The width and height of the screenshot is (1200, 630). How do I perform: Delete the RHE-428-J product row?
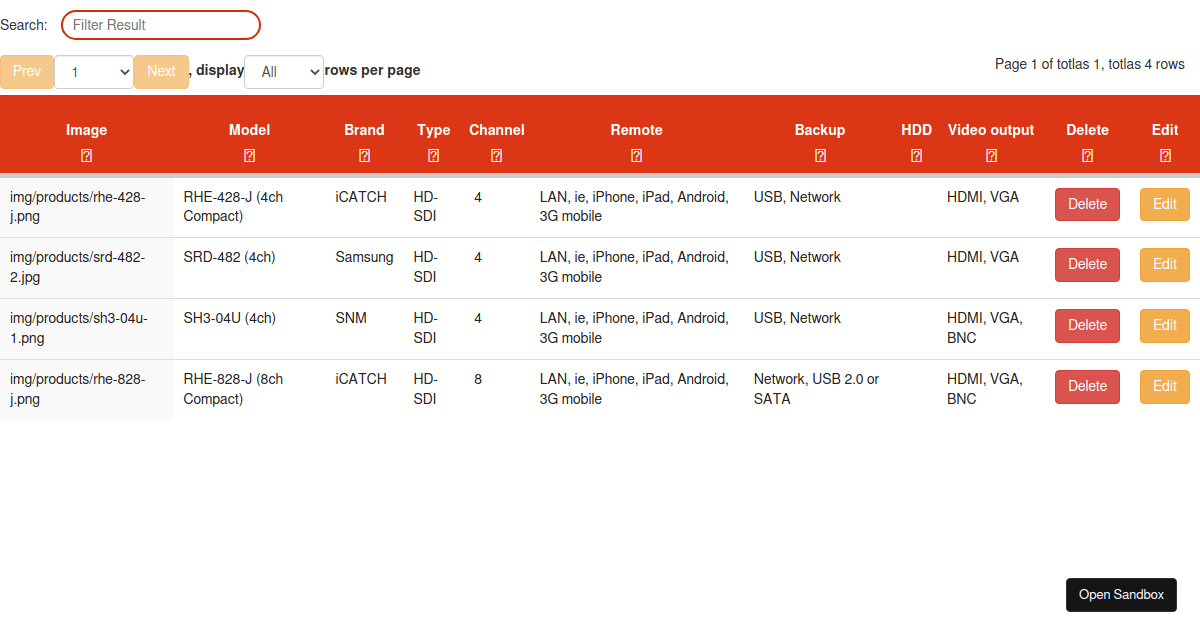click(1088, 204)
